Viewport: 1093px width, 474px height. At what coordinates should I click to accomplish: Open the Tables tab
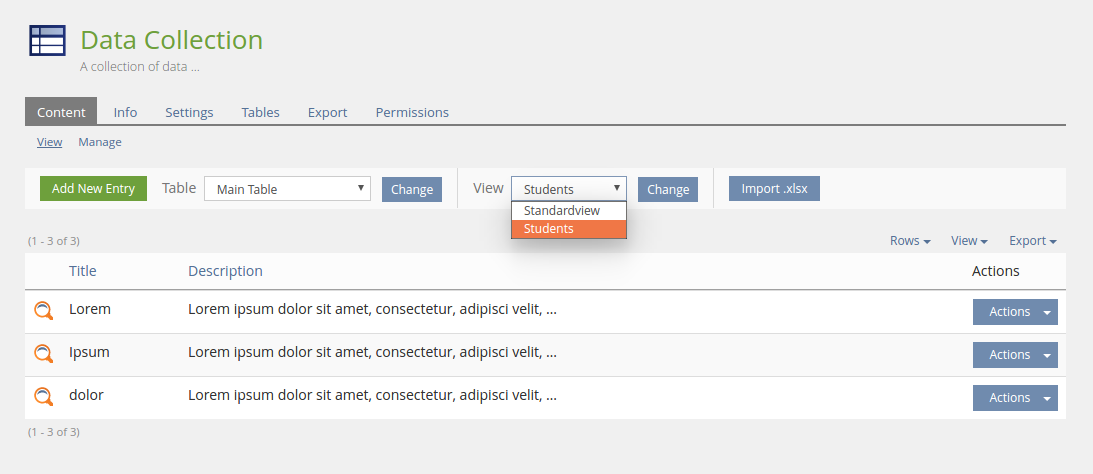(260, 112)
